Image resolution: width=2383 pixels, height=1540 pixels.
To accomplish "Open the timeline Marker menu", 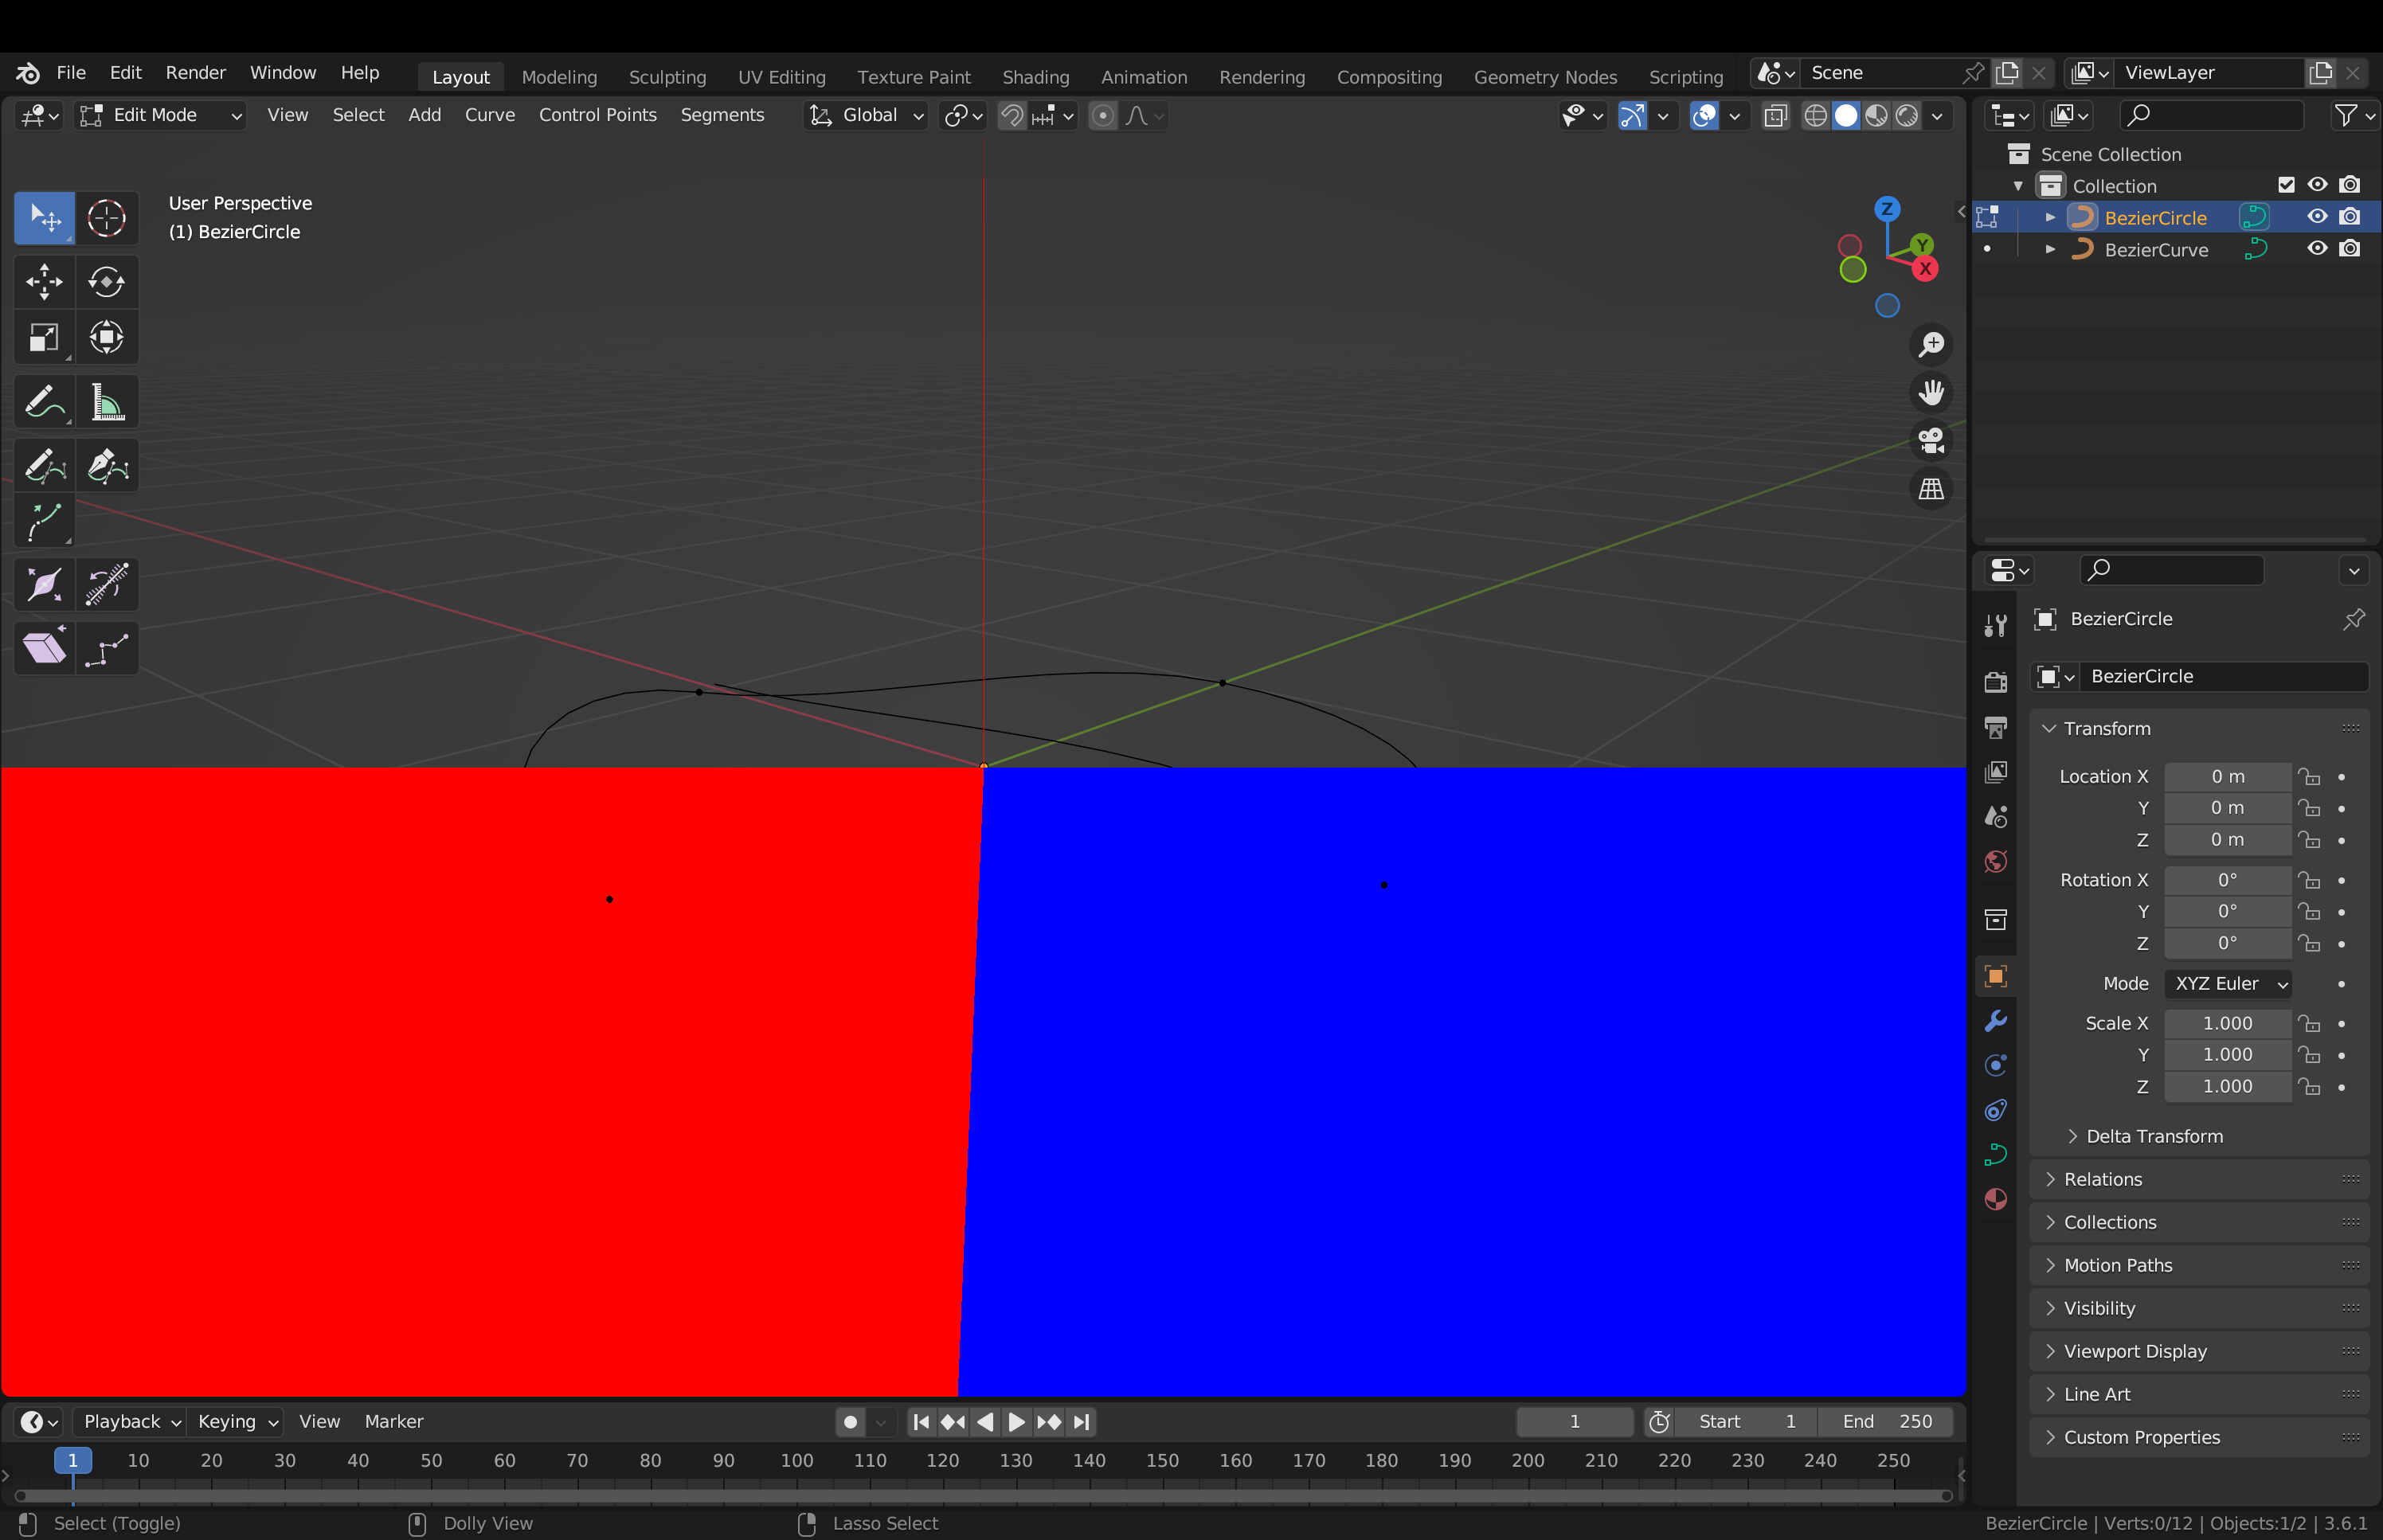I will [394, 1422].
